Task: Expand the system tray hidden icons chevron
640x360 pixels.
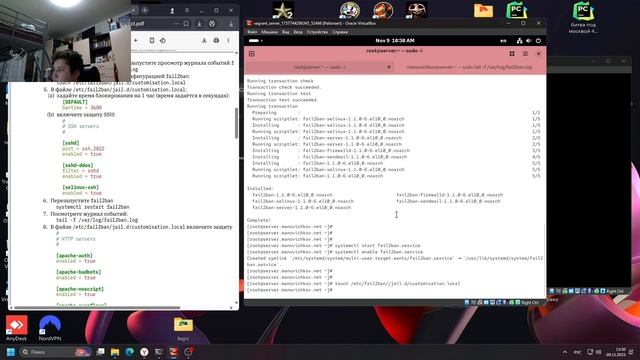Action: (x=565, y=352)
